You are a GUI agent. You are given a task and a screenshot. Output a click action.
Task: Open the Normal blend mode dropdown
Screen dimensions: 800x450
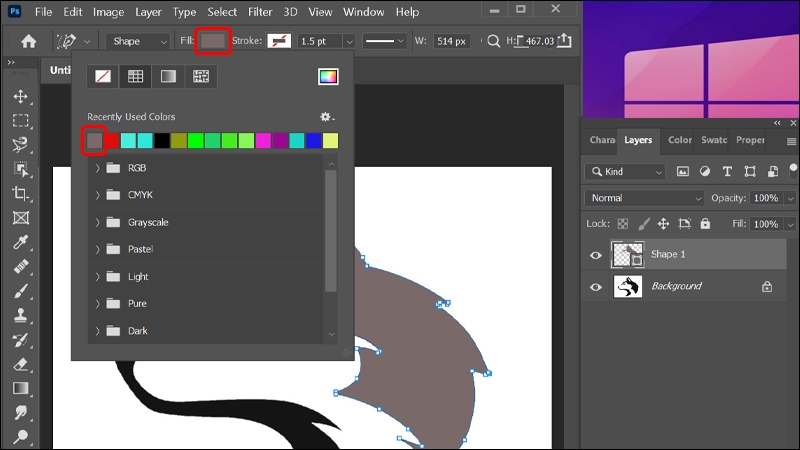tap(645, 198)
